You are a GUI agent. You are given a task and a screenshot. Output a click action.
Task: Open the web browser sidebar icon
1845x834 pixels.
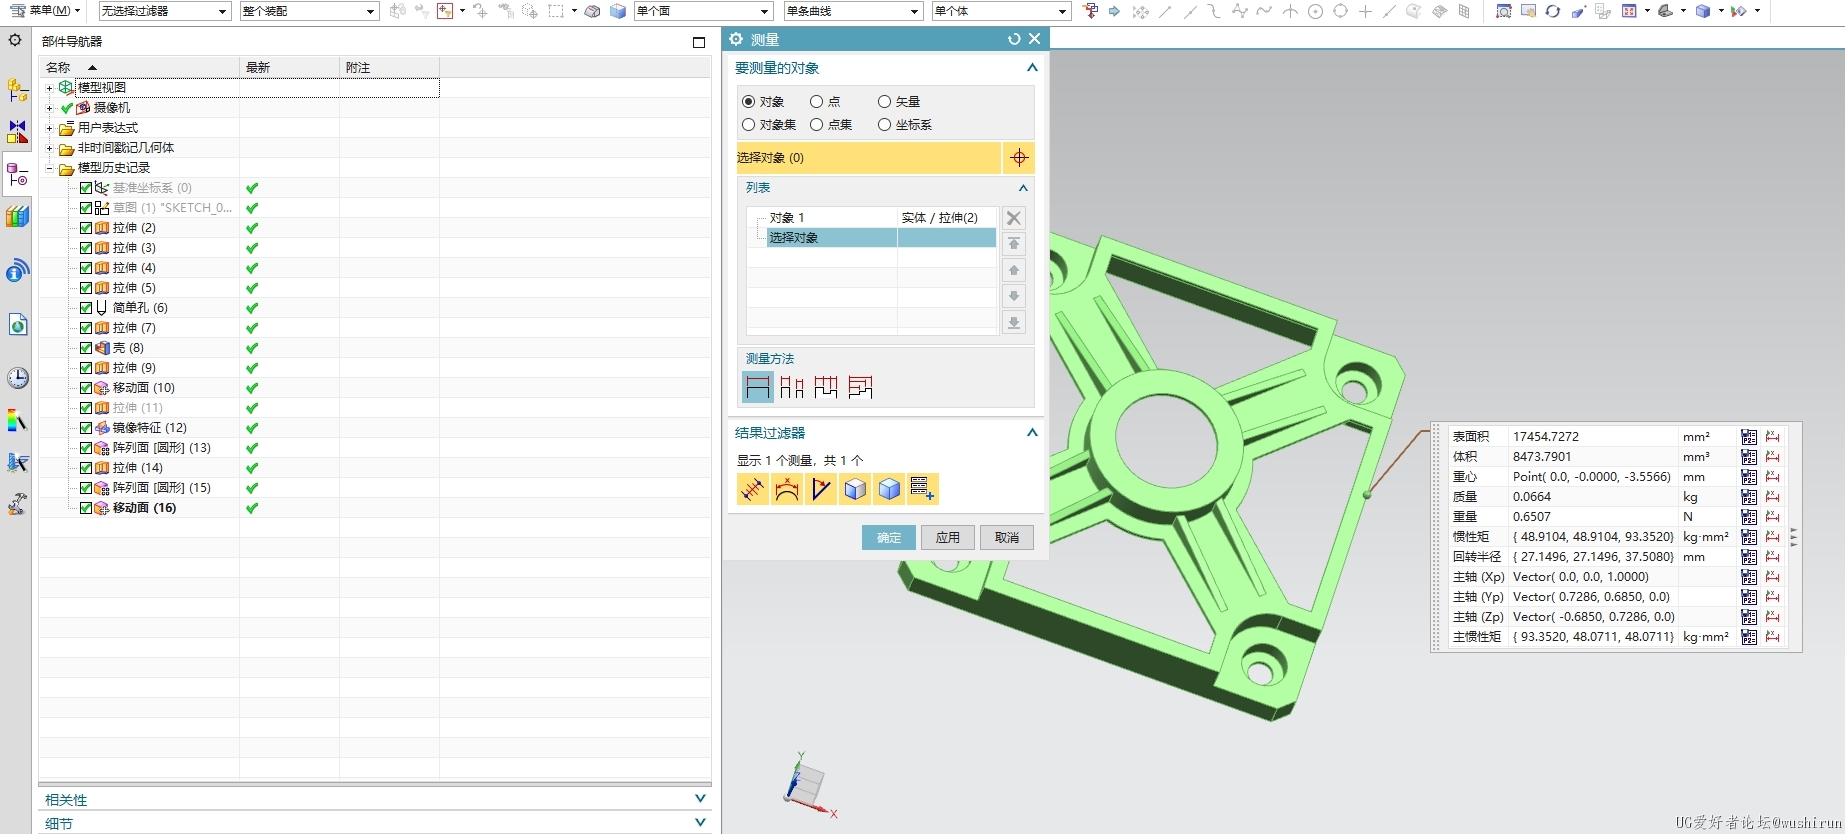point(17,324)
